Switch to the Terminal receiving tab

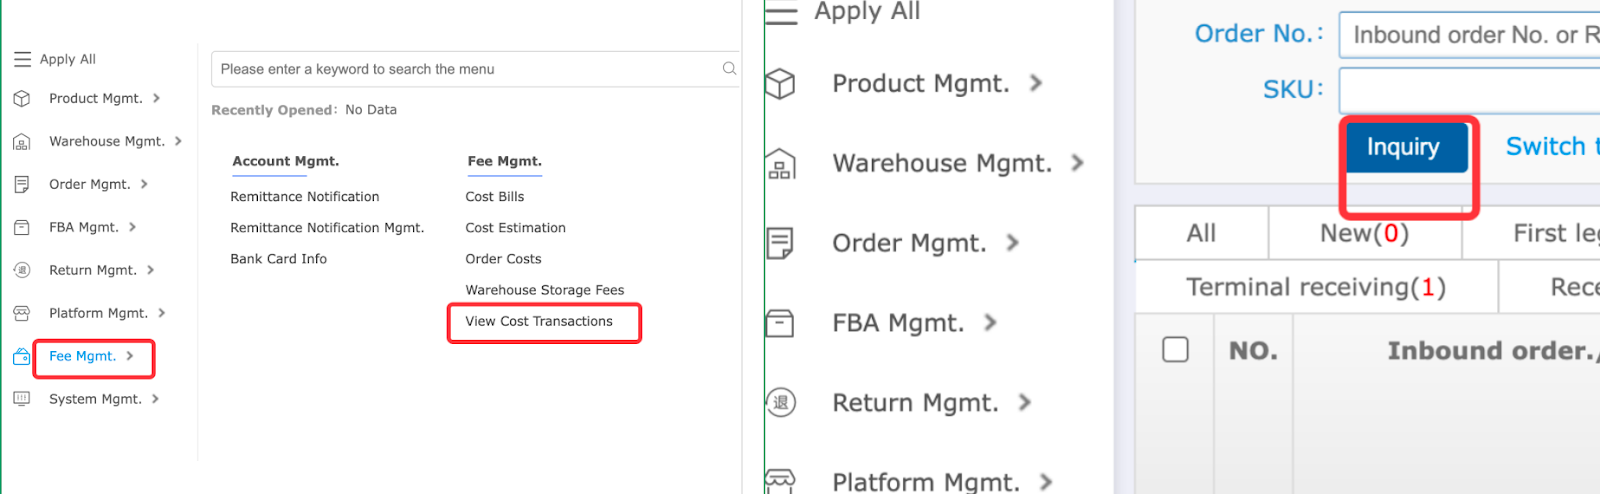click(1315, 288)
